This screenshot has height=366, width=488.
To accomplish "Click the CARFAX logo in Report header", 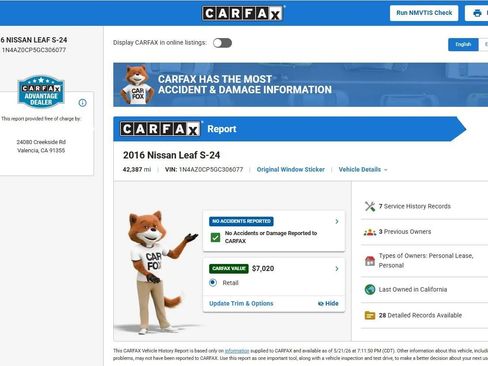I will coord(160,129).
